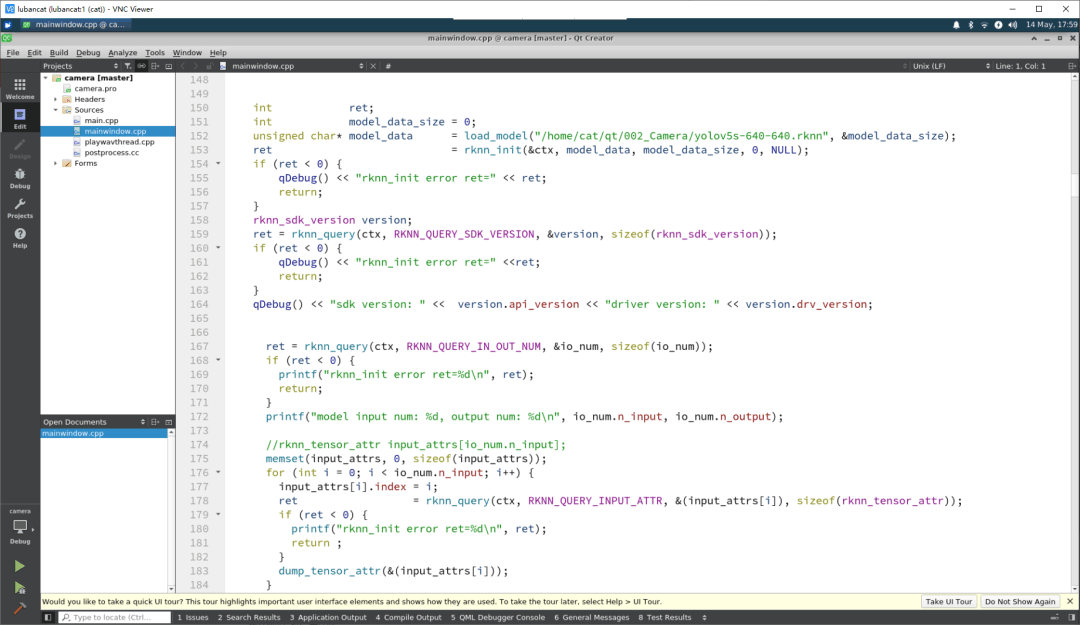Screen dimensions: 1080x625
Task: Open Bluetooth settings from system tray
Action: pyautogui.click(x=970, y=25)
